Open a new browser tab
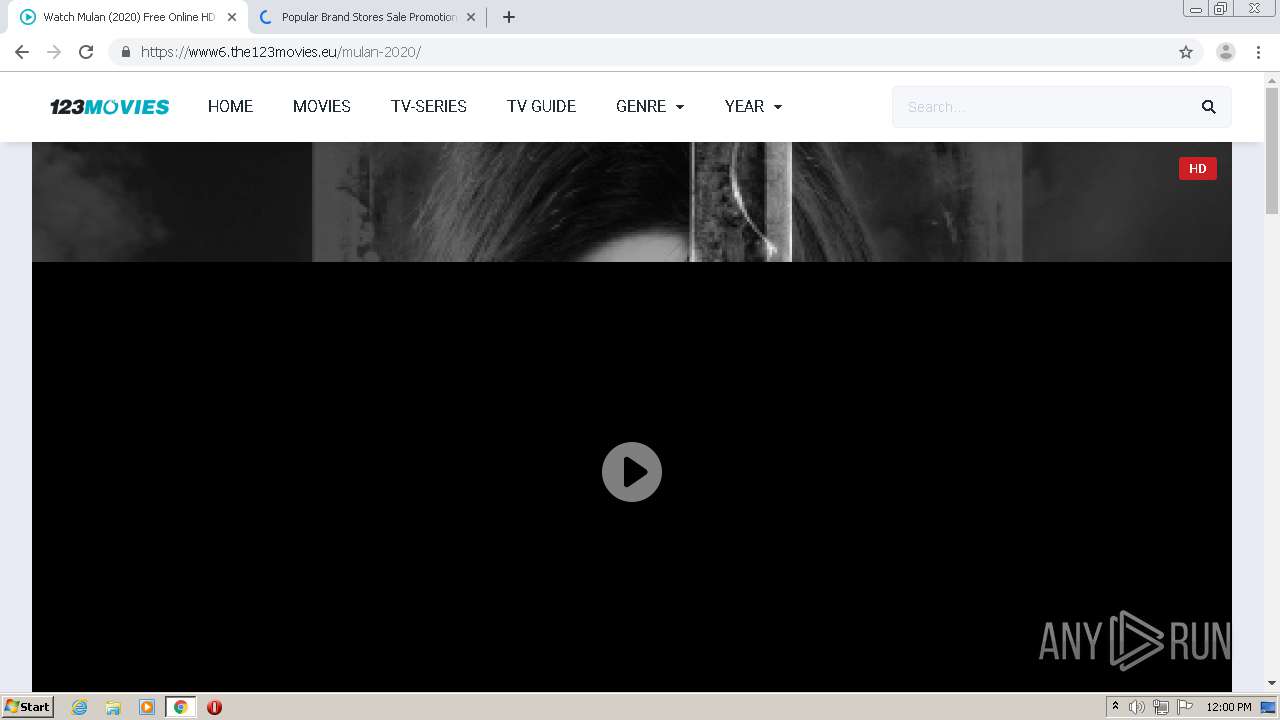 tap(509, 17)
